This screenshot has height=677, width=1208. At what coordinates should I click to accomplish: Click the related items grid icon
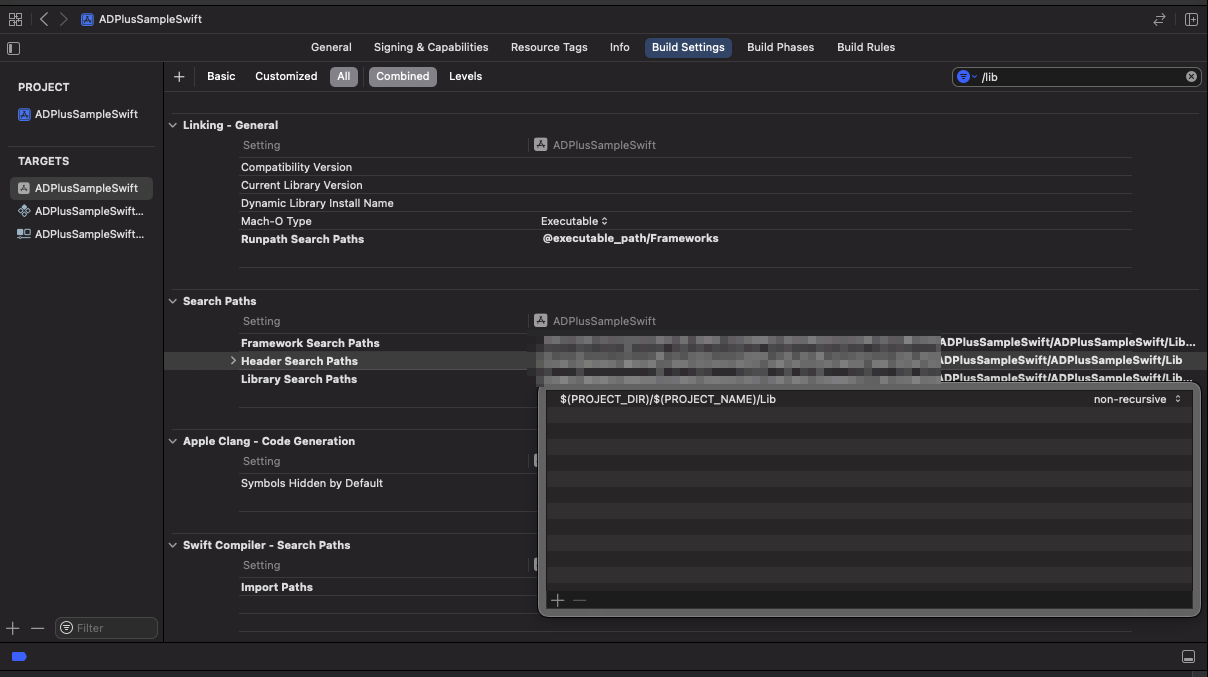point(15,19)
